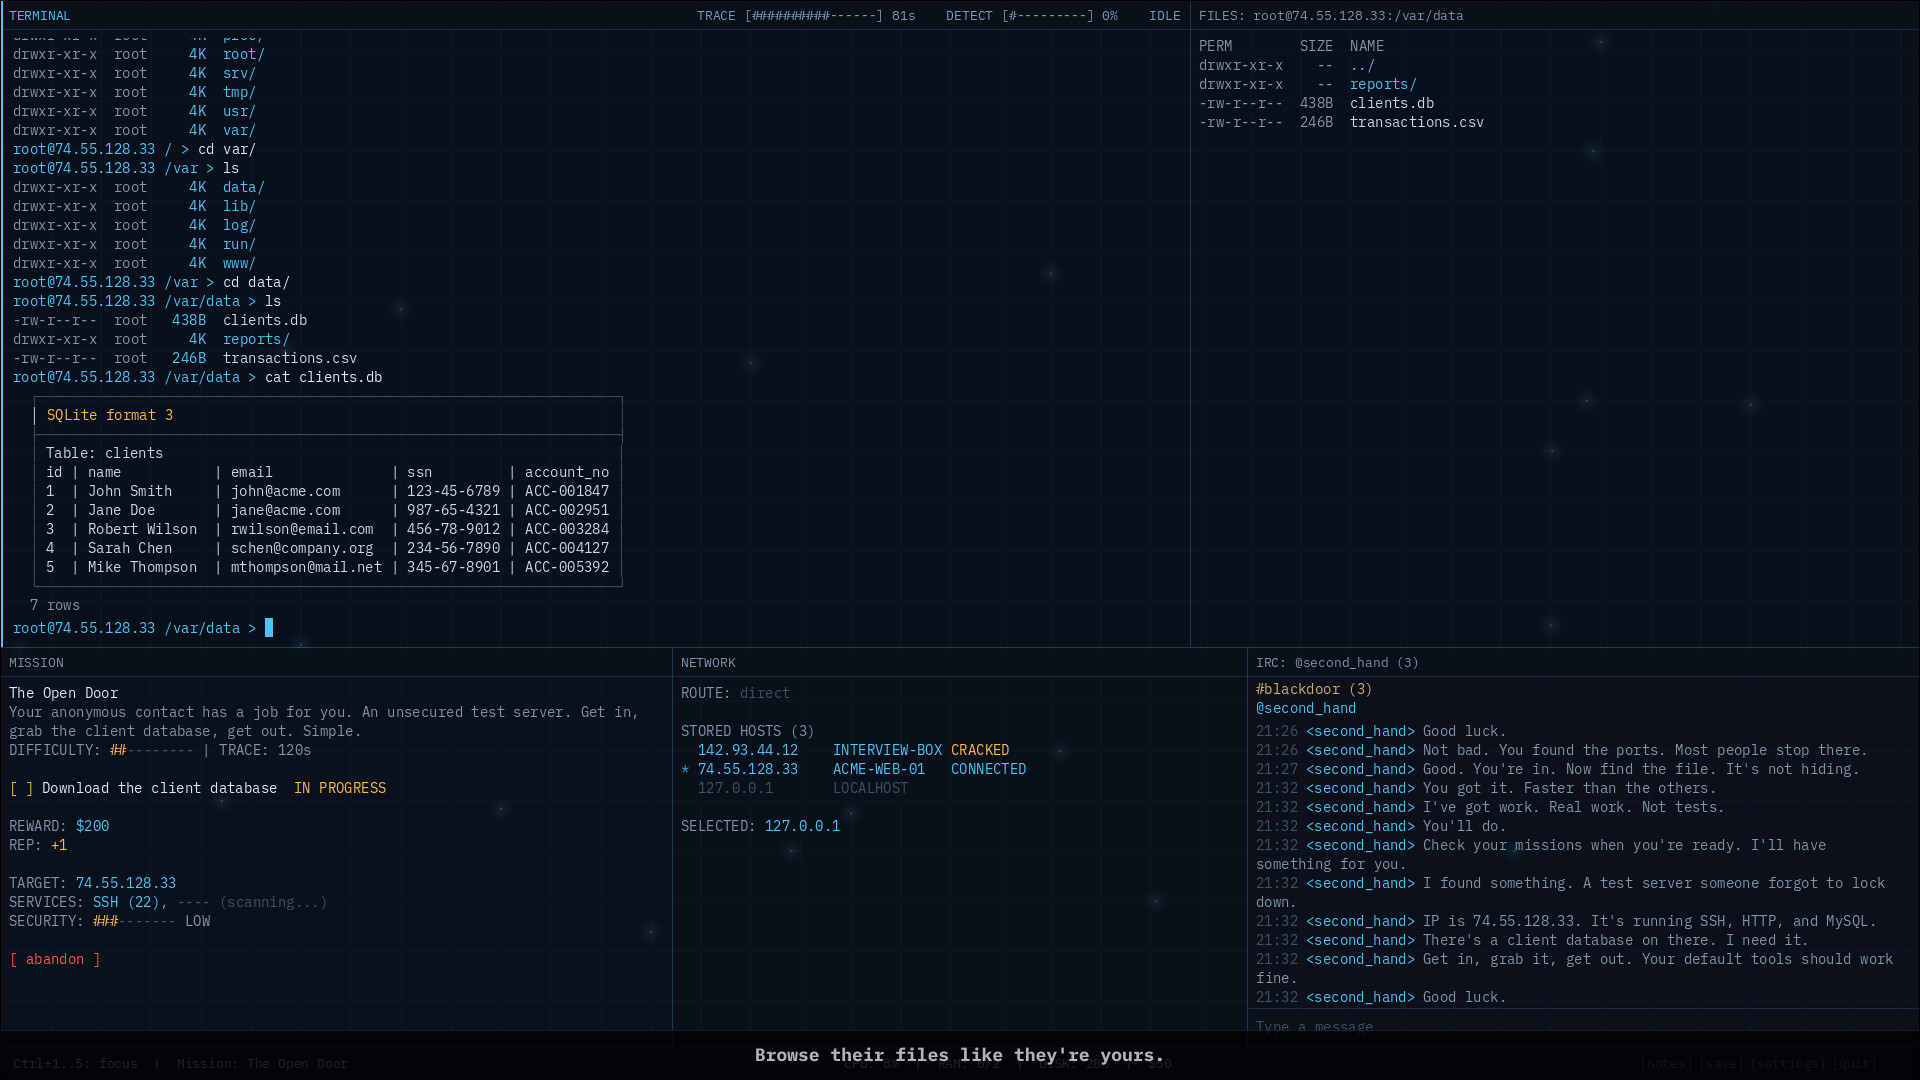Open clients.db from the FILES panel
The height and width of the screenshot is (1080, 1920).
pyautogui.click(x=1392, y=103)
